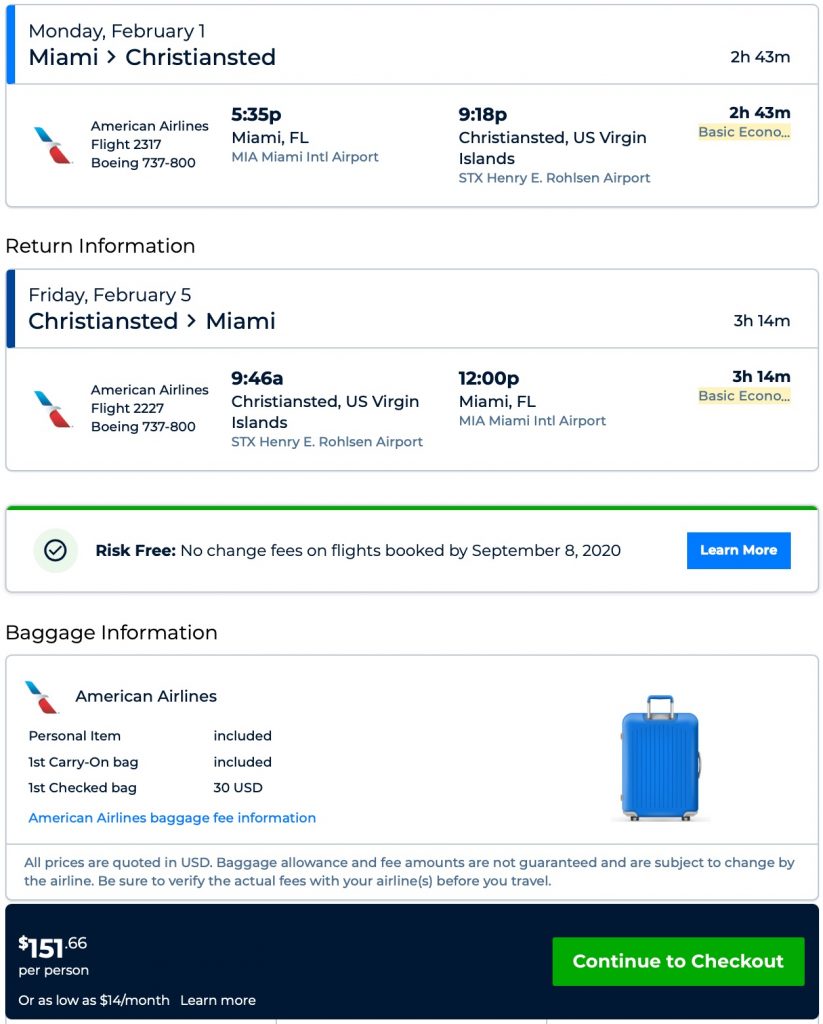This screenshot has width=823, height=1024.
Task: Click the Flight 2317 details text
Action: point(124,145)
